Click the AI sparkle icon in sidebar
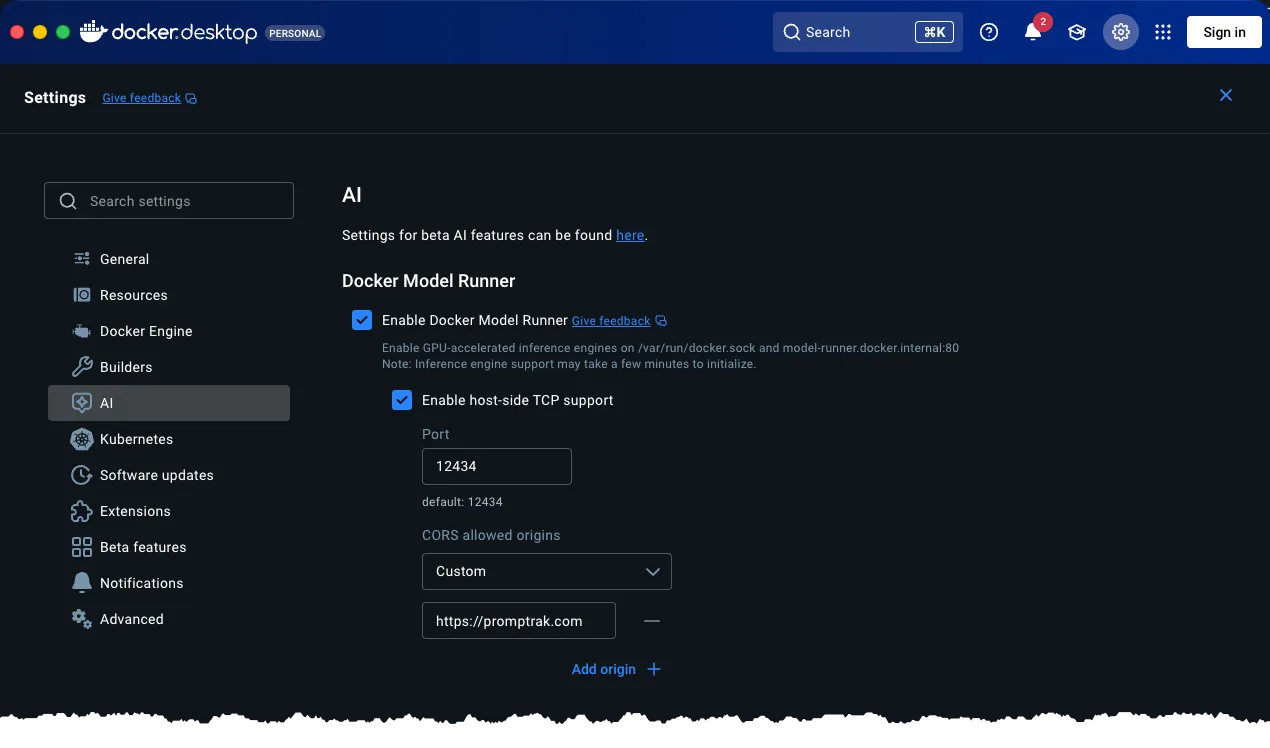 [x=82, y=403]
